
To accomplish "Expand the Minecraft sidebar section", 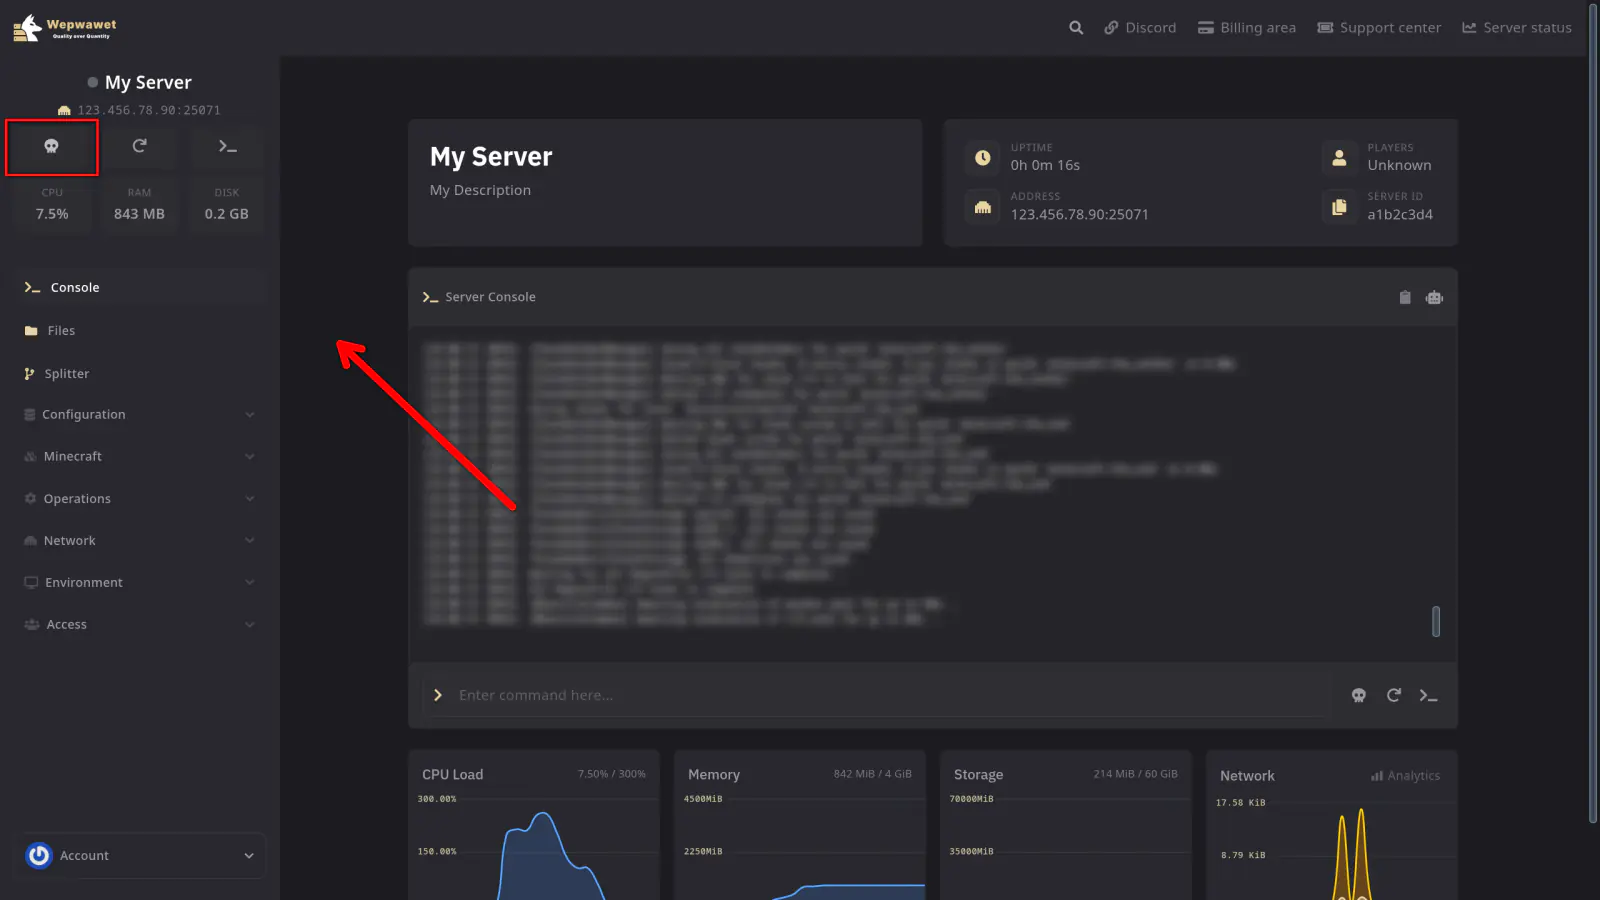I will click(x=139, y=457).
